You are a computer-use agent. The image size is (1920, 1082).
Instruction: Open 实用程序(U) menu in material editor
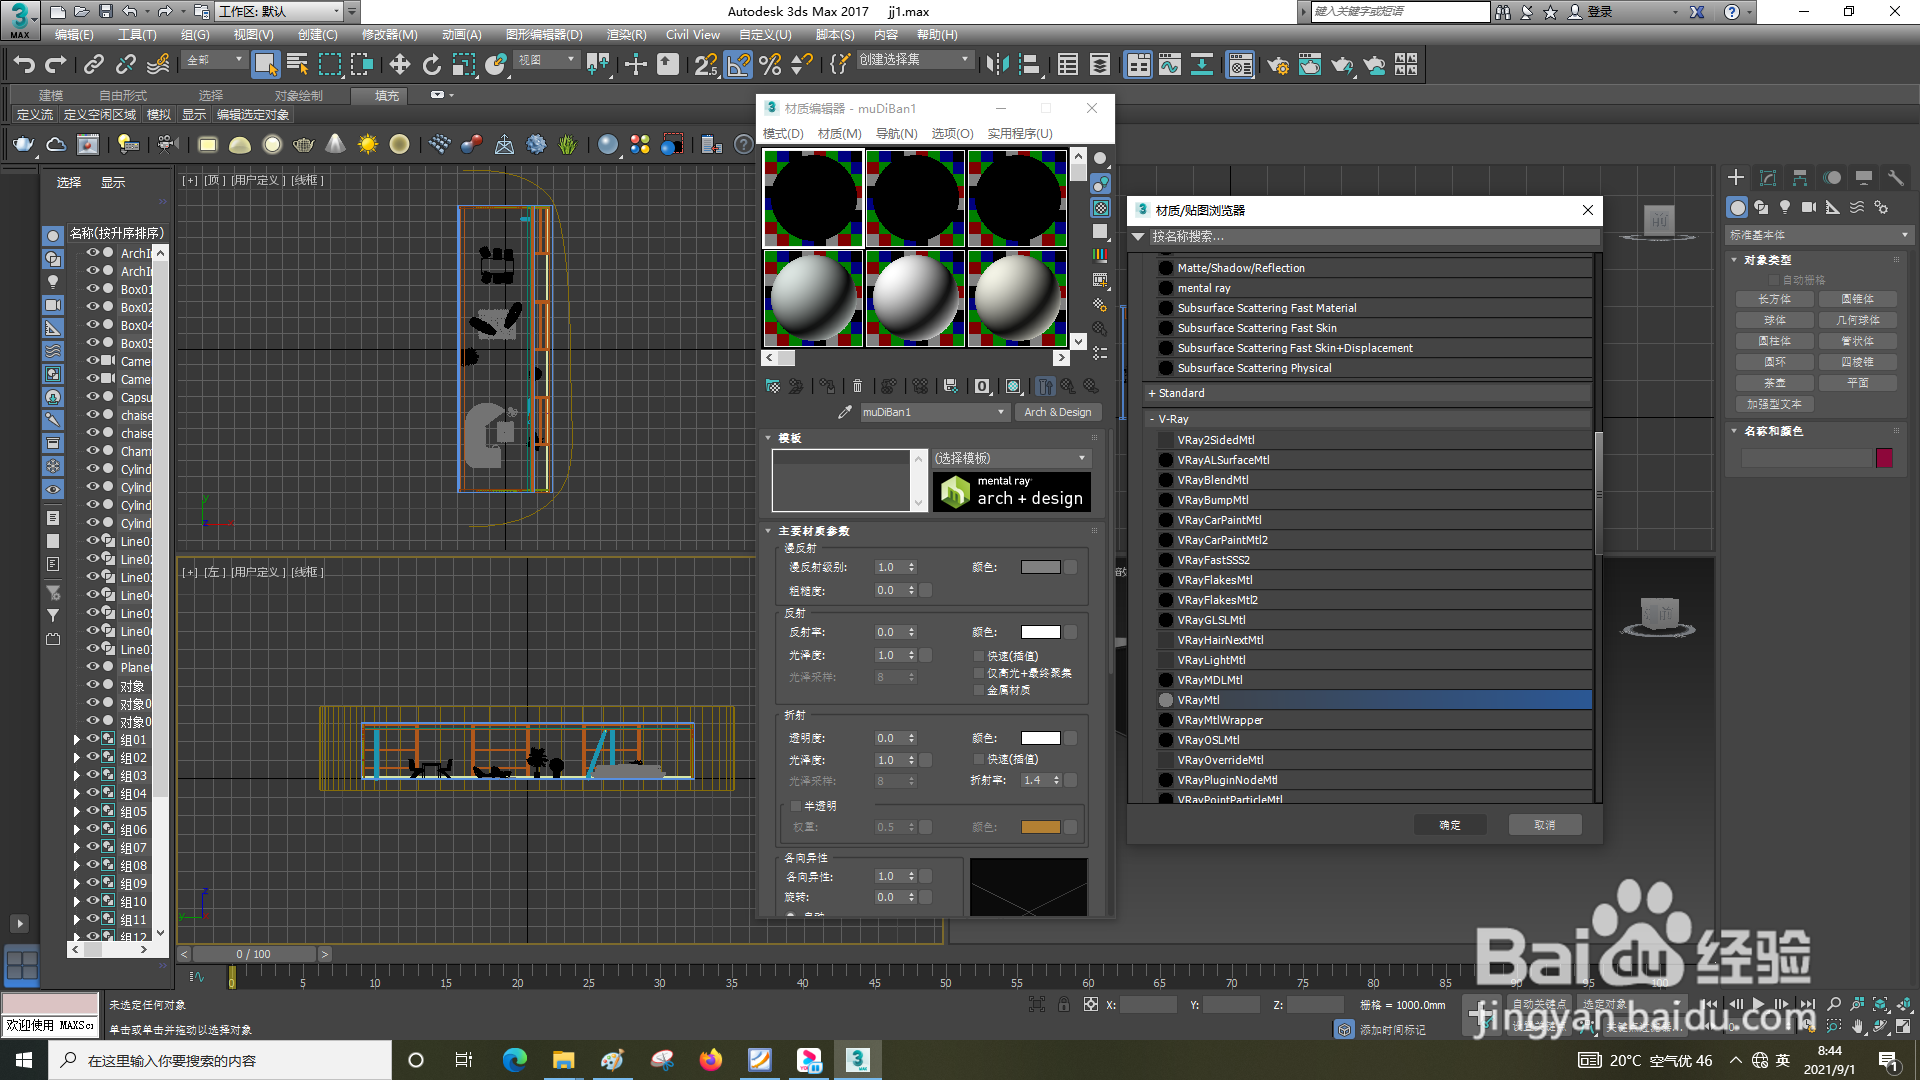pos(1020,134)
